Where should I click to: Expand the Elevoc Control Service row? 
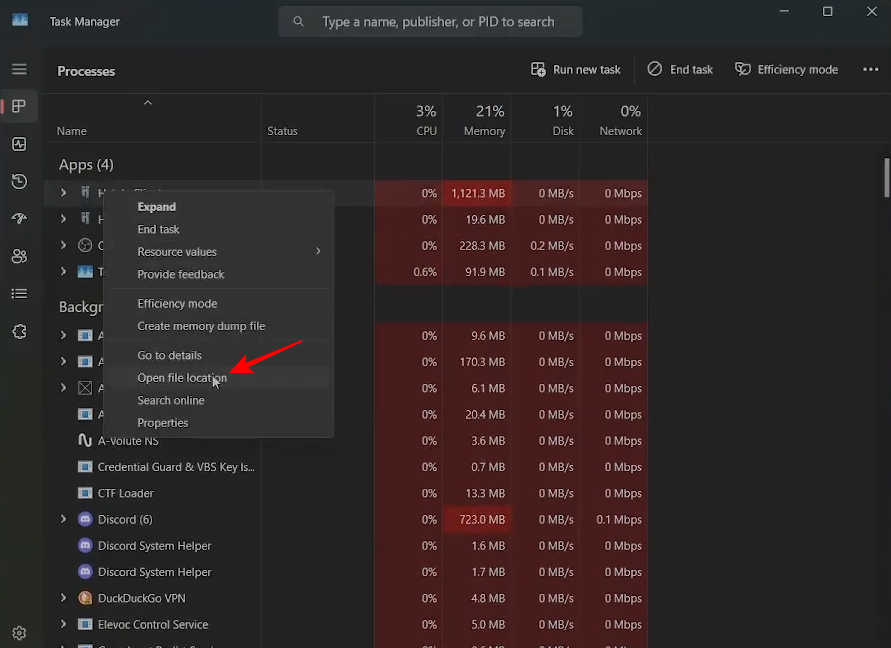point(63,624)
